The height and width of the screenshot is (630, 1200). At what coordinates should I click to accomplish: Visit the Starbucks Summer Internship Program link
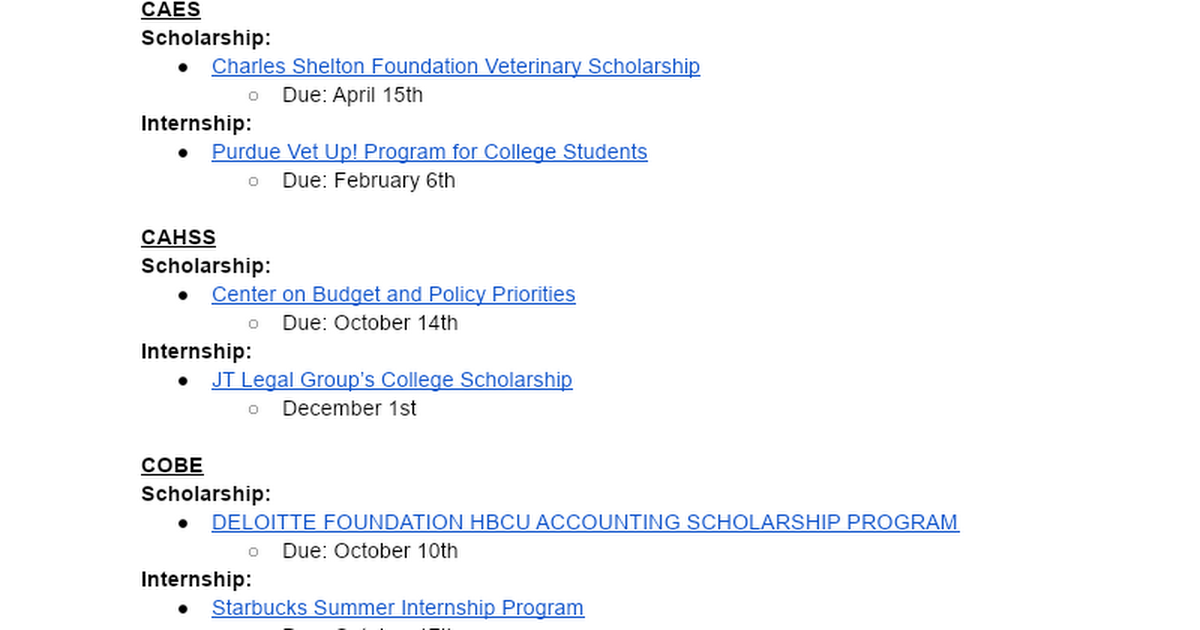397,608
